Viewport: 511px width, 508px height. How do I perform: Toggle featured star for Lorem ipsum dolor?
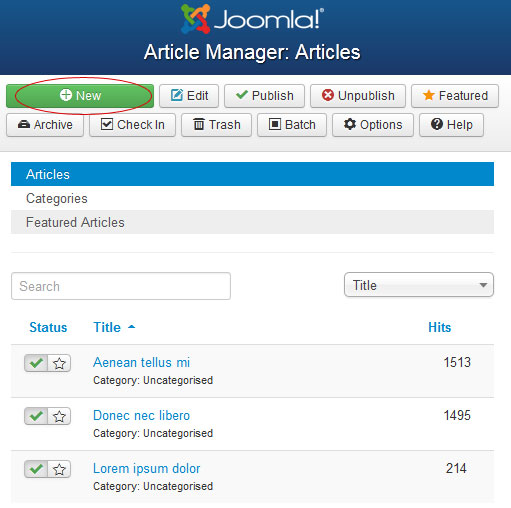(59, 469)
